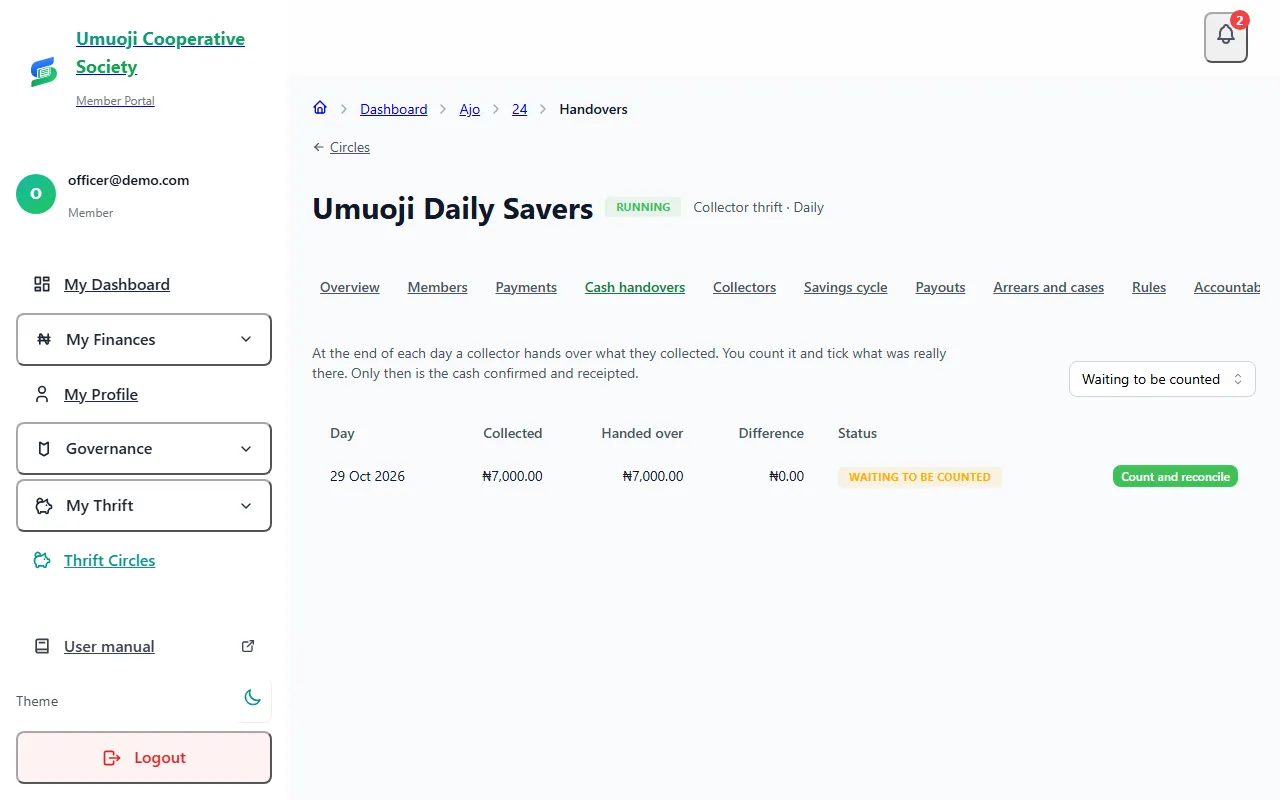Click the external link icon for User manual
The width and height of the screenshot is (1280, 800).
(x=248, y=646)
